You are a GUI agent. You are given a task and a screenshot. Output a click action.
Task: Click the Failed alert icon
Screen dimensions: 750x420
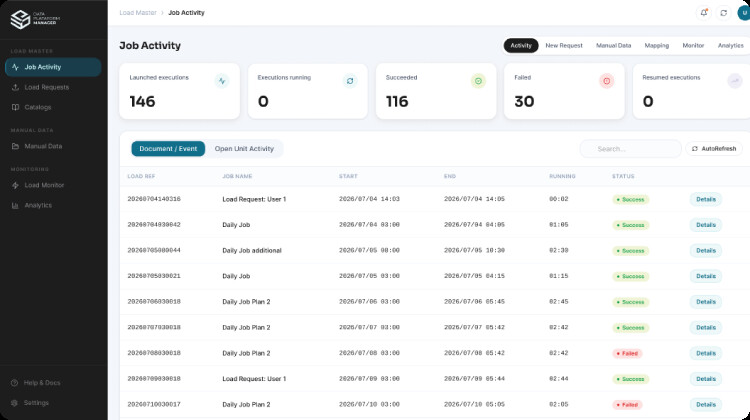[607, 81]
